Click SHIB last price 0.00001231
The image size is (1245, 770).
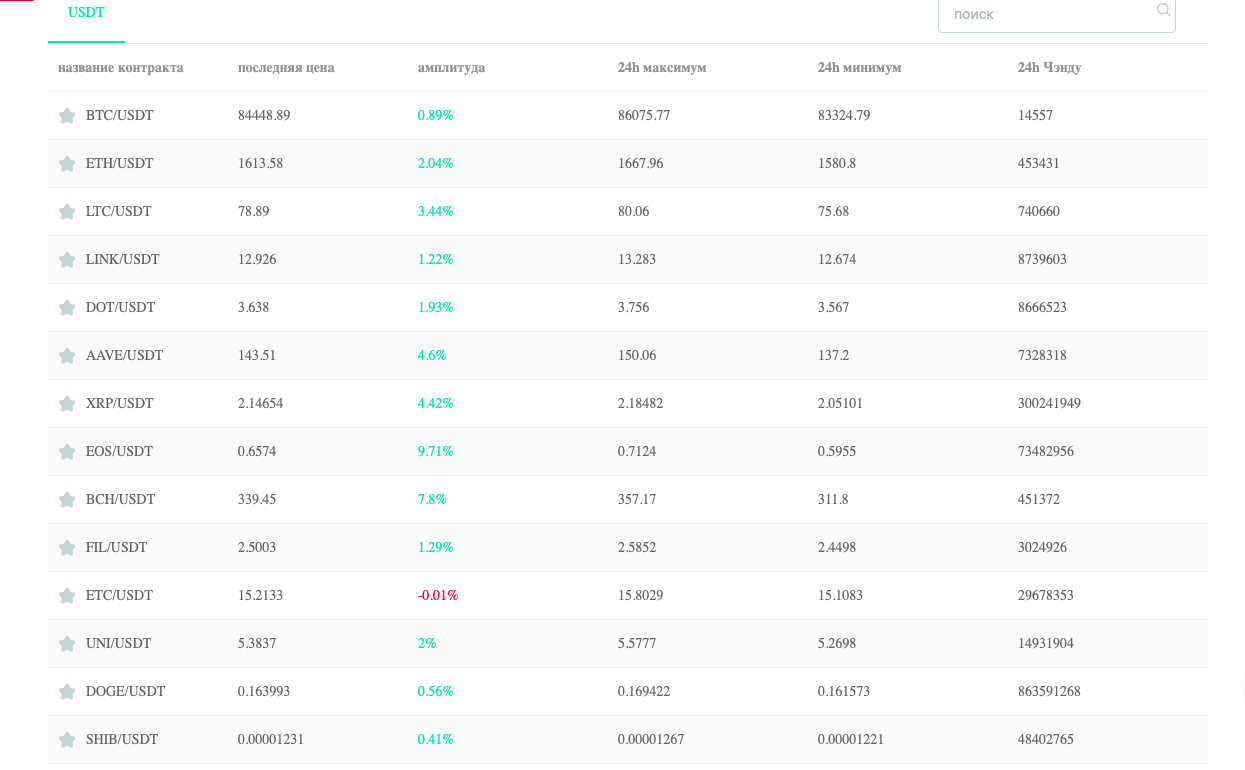[271, 740]
